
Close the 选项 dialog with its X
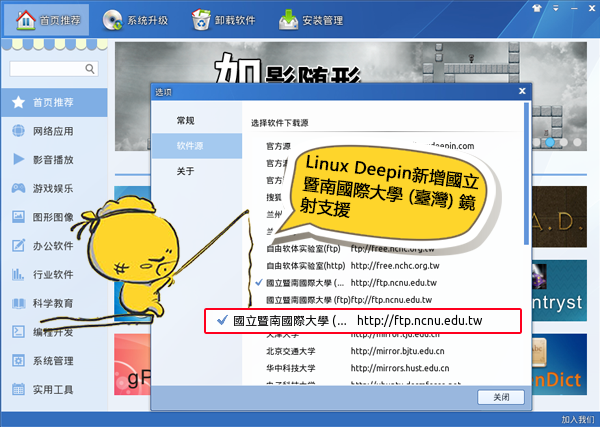pyautogui.click(x=522, y=91)
